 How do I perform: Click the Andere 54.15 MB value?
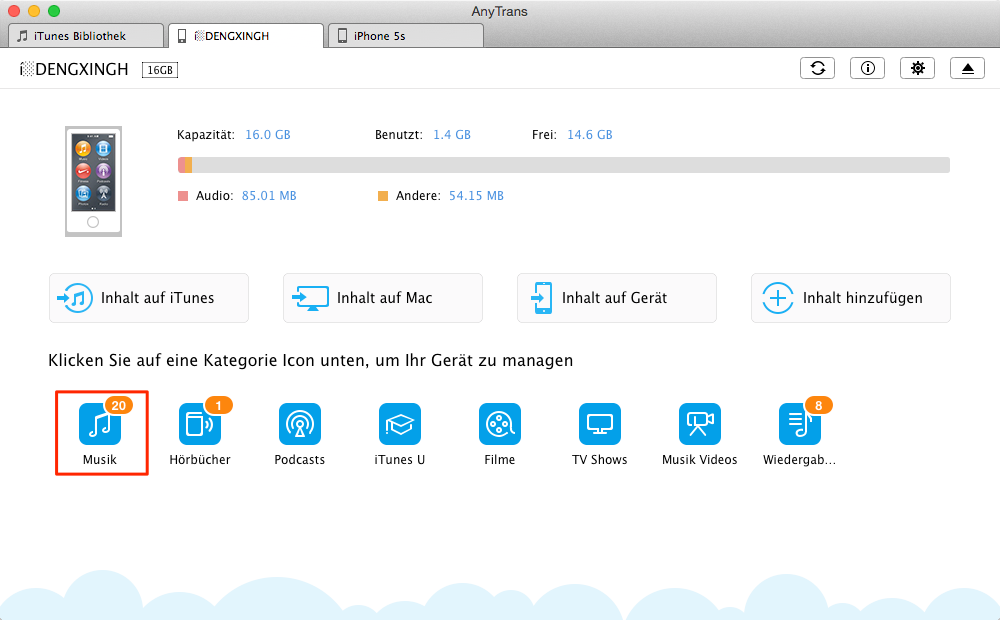(476, 196)
